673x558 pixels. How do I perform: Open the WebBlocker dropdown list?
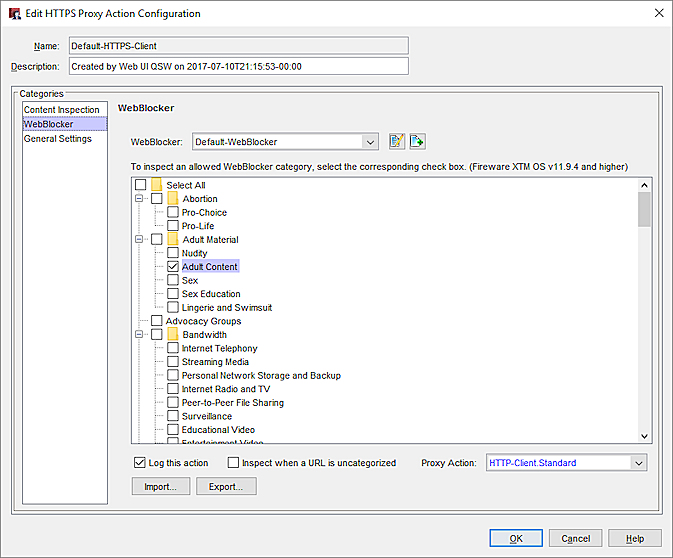coord(369,142)
